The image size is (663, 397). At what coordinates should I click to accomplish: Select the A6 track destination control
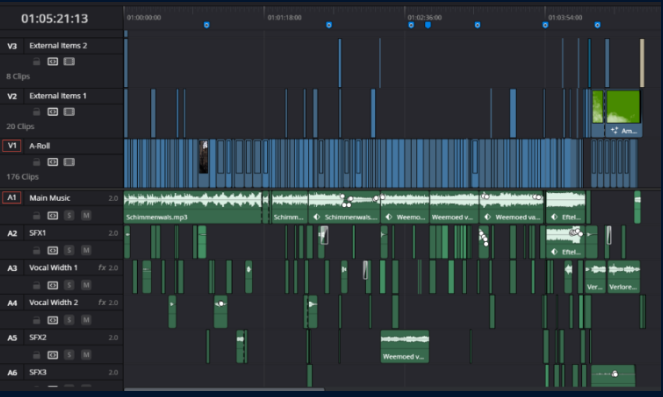tap(12, 372)
